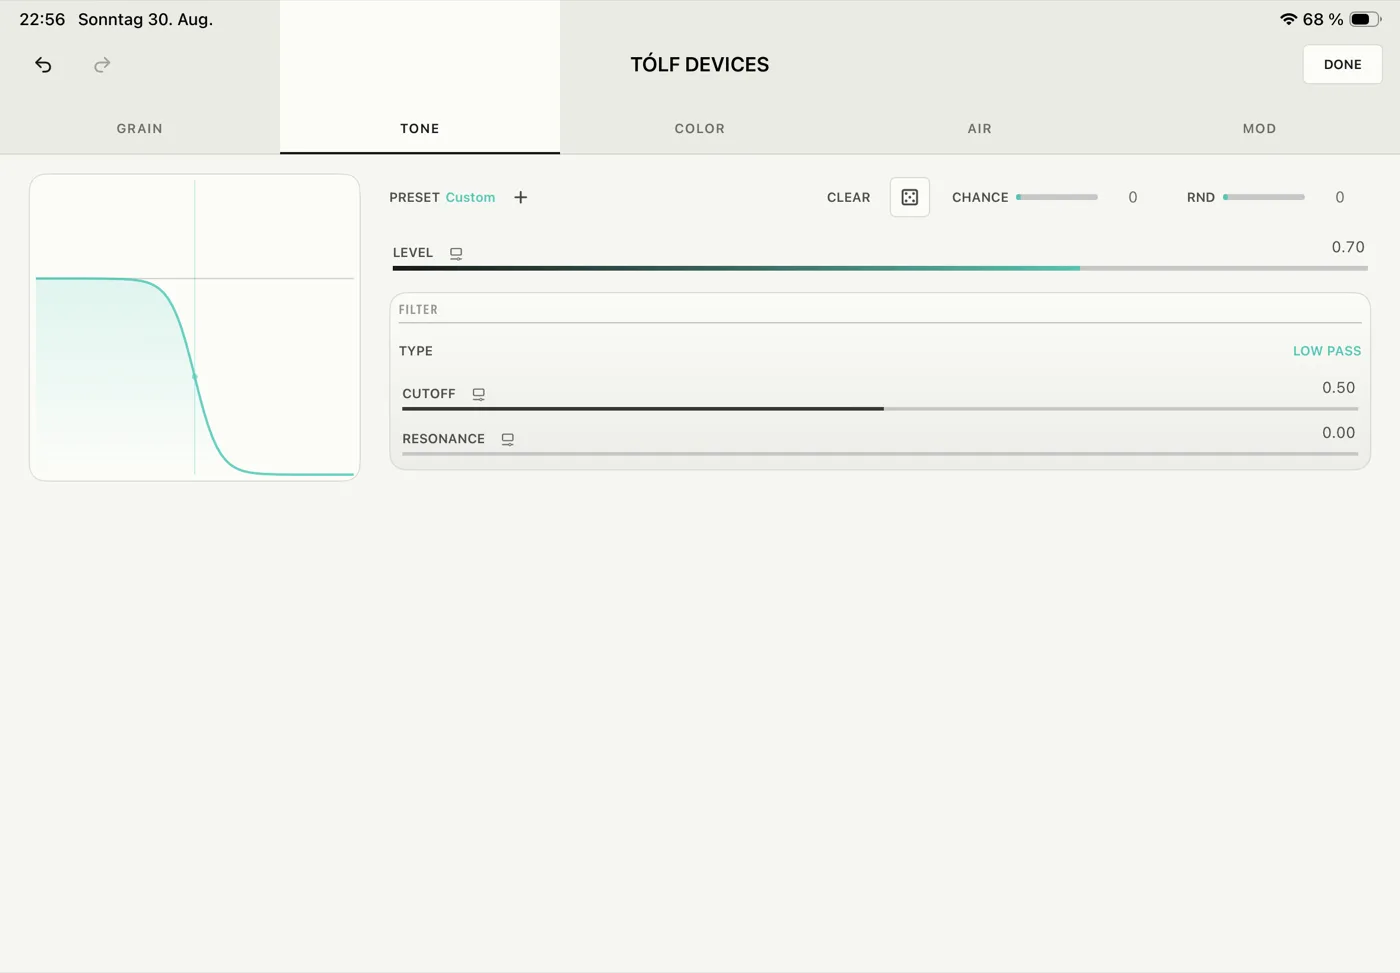The height and width of the screenshot is (973, 1400).
Task: Check the battery status icon
Action: point(1365,19)
